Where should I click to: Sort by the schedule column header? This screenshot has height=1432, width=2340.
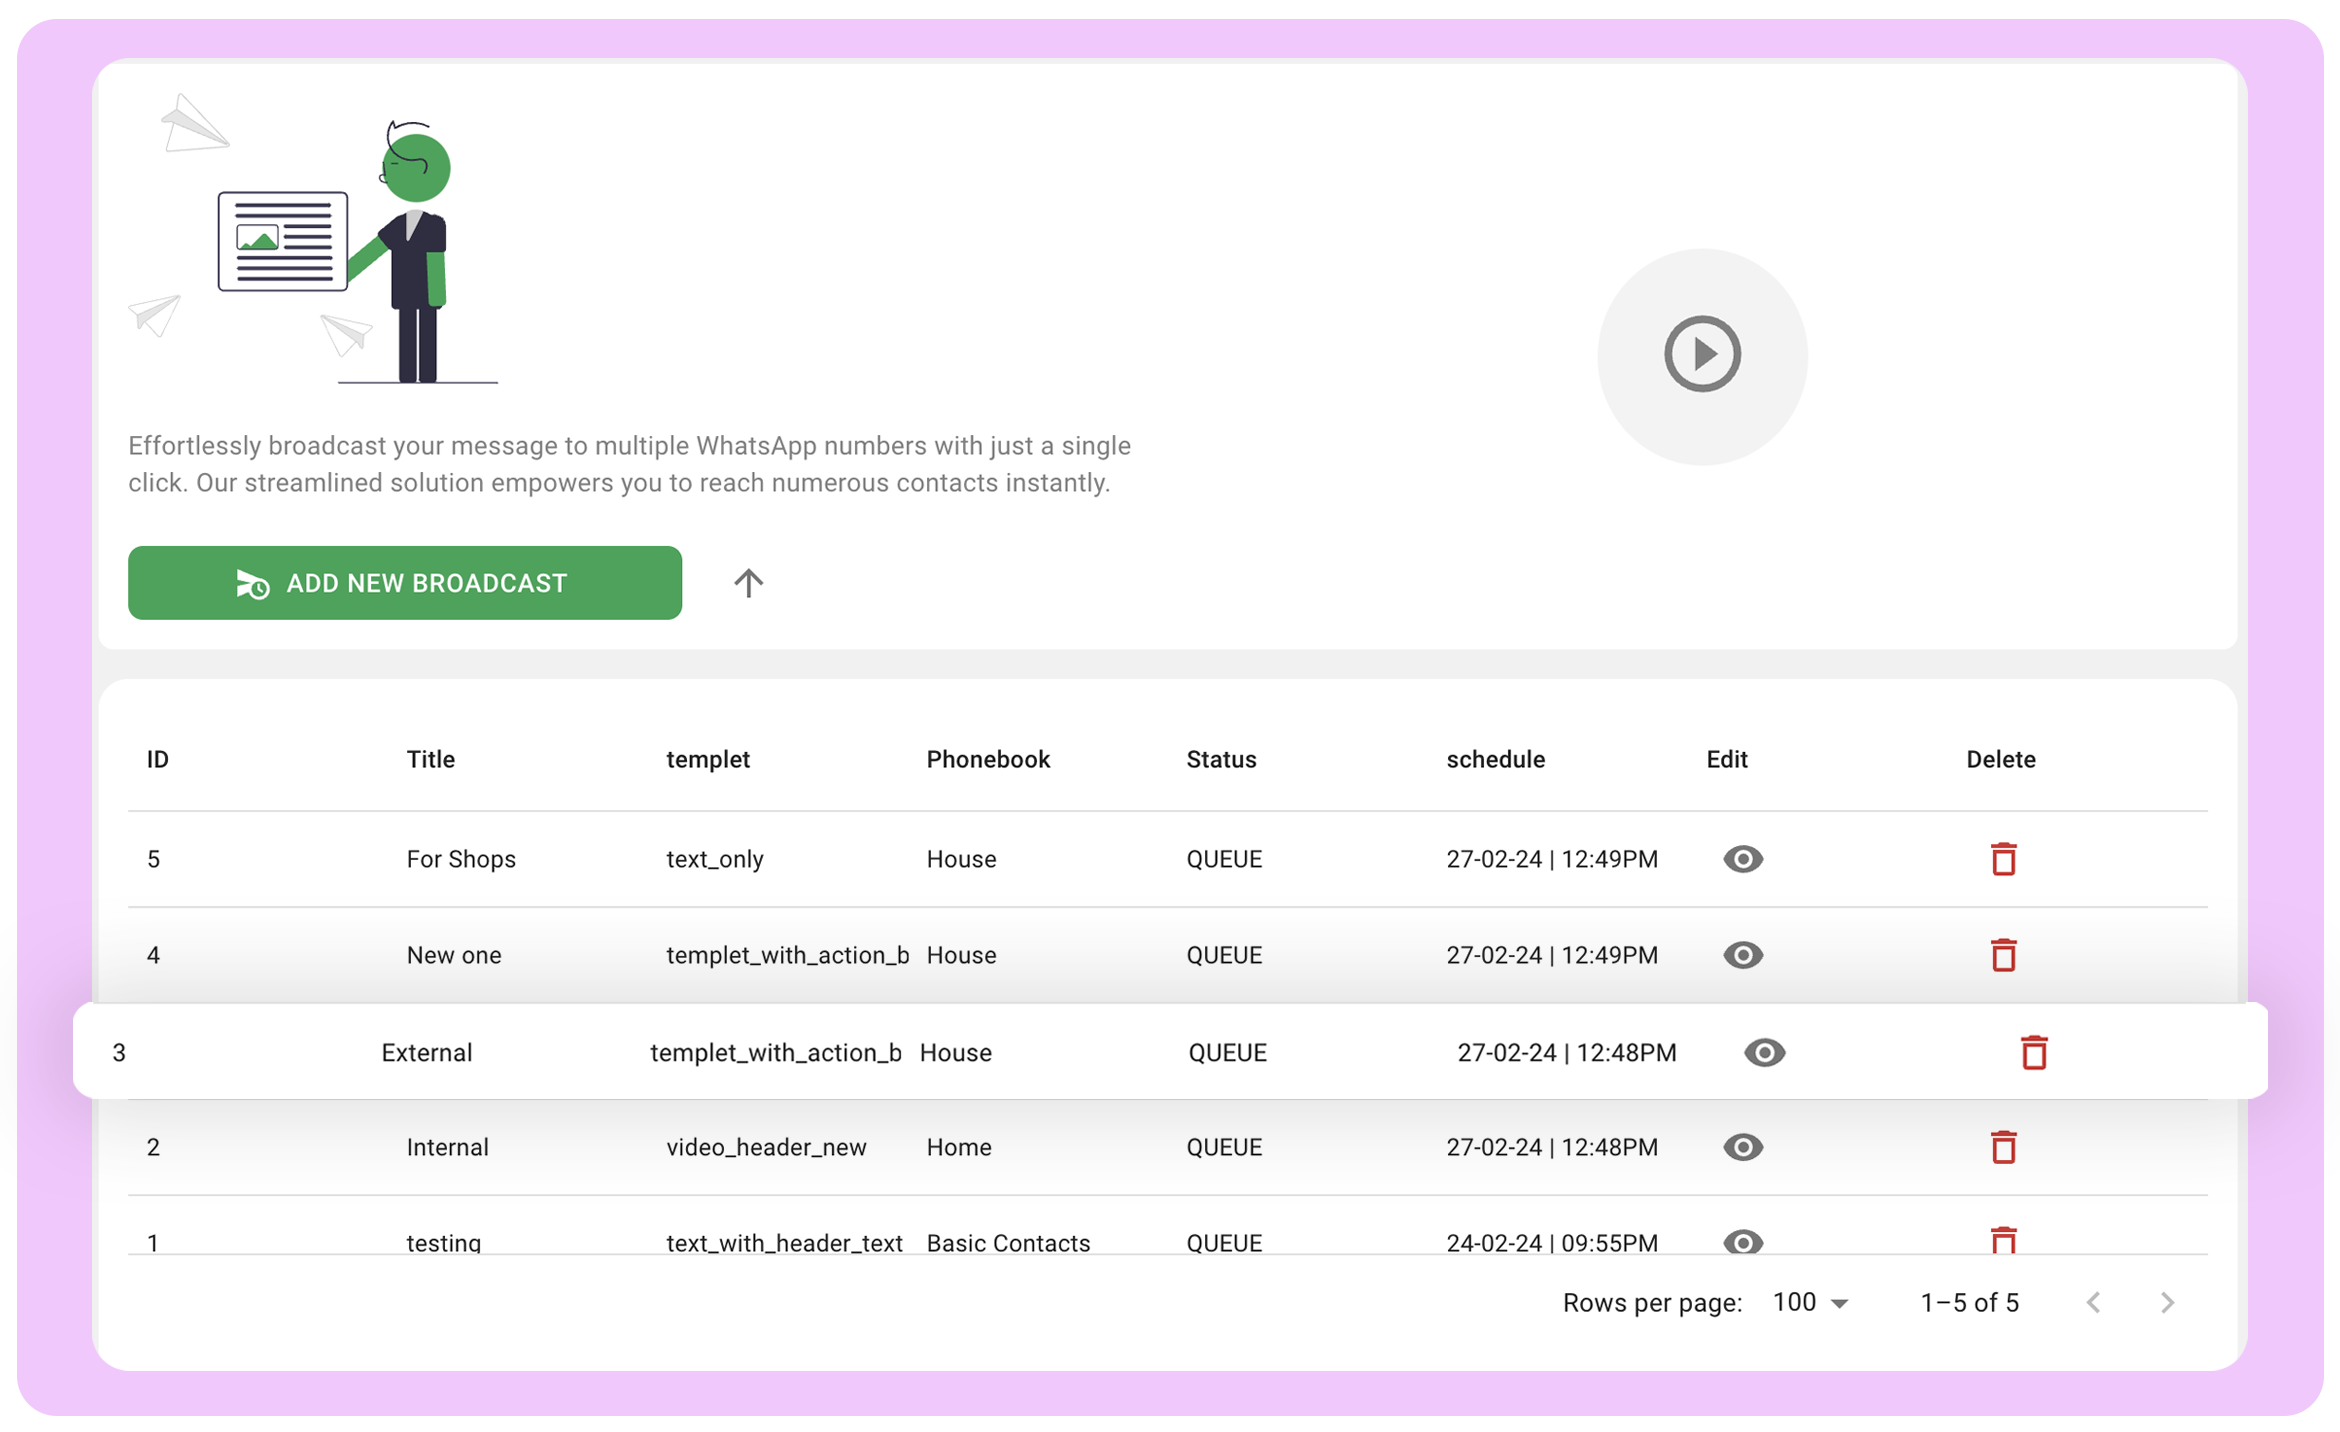point(1494,759)
